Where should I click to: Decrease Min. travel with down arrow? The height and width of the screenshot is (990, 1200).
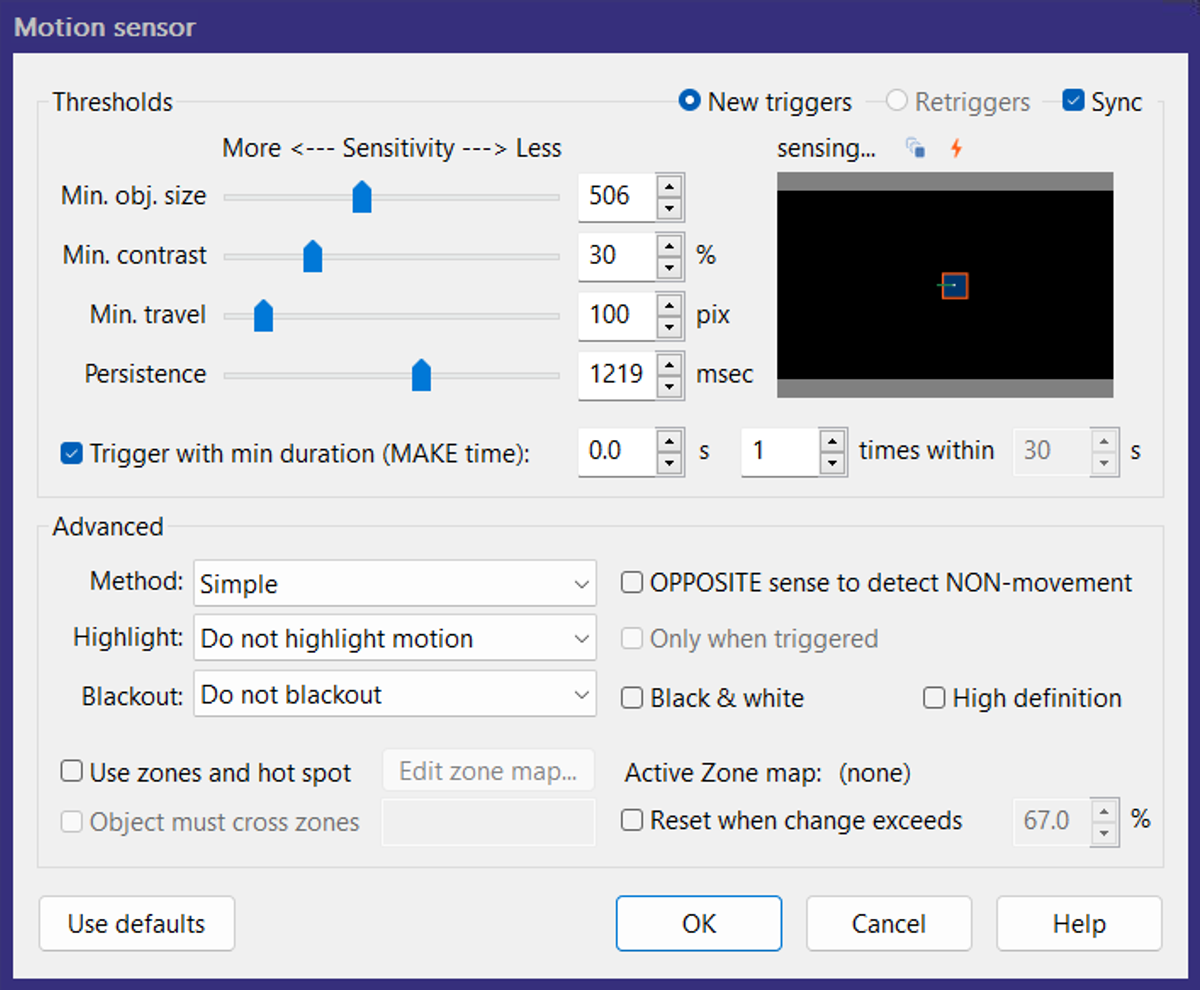pos(670,327)
